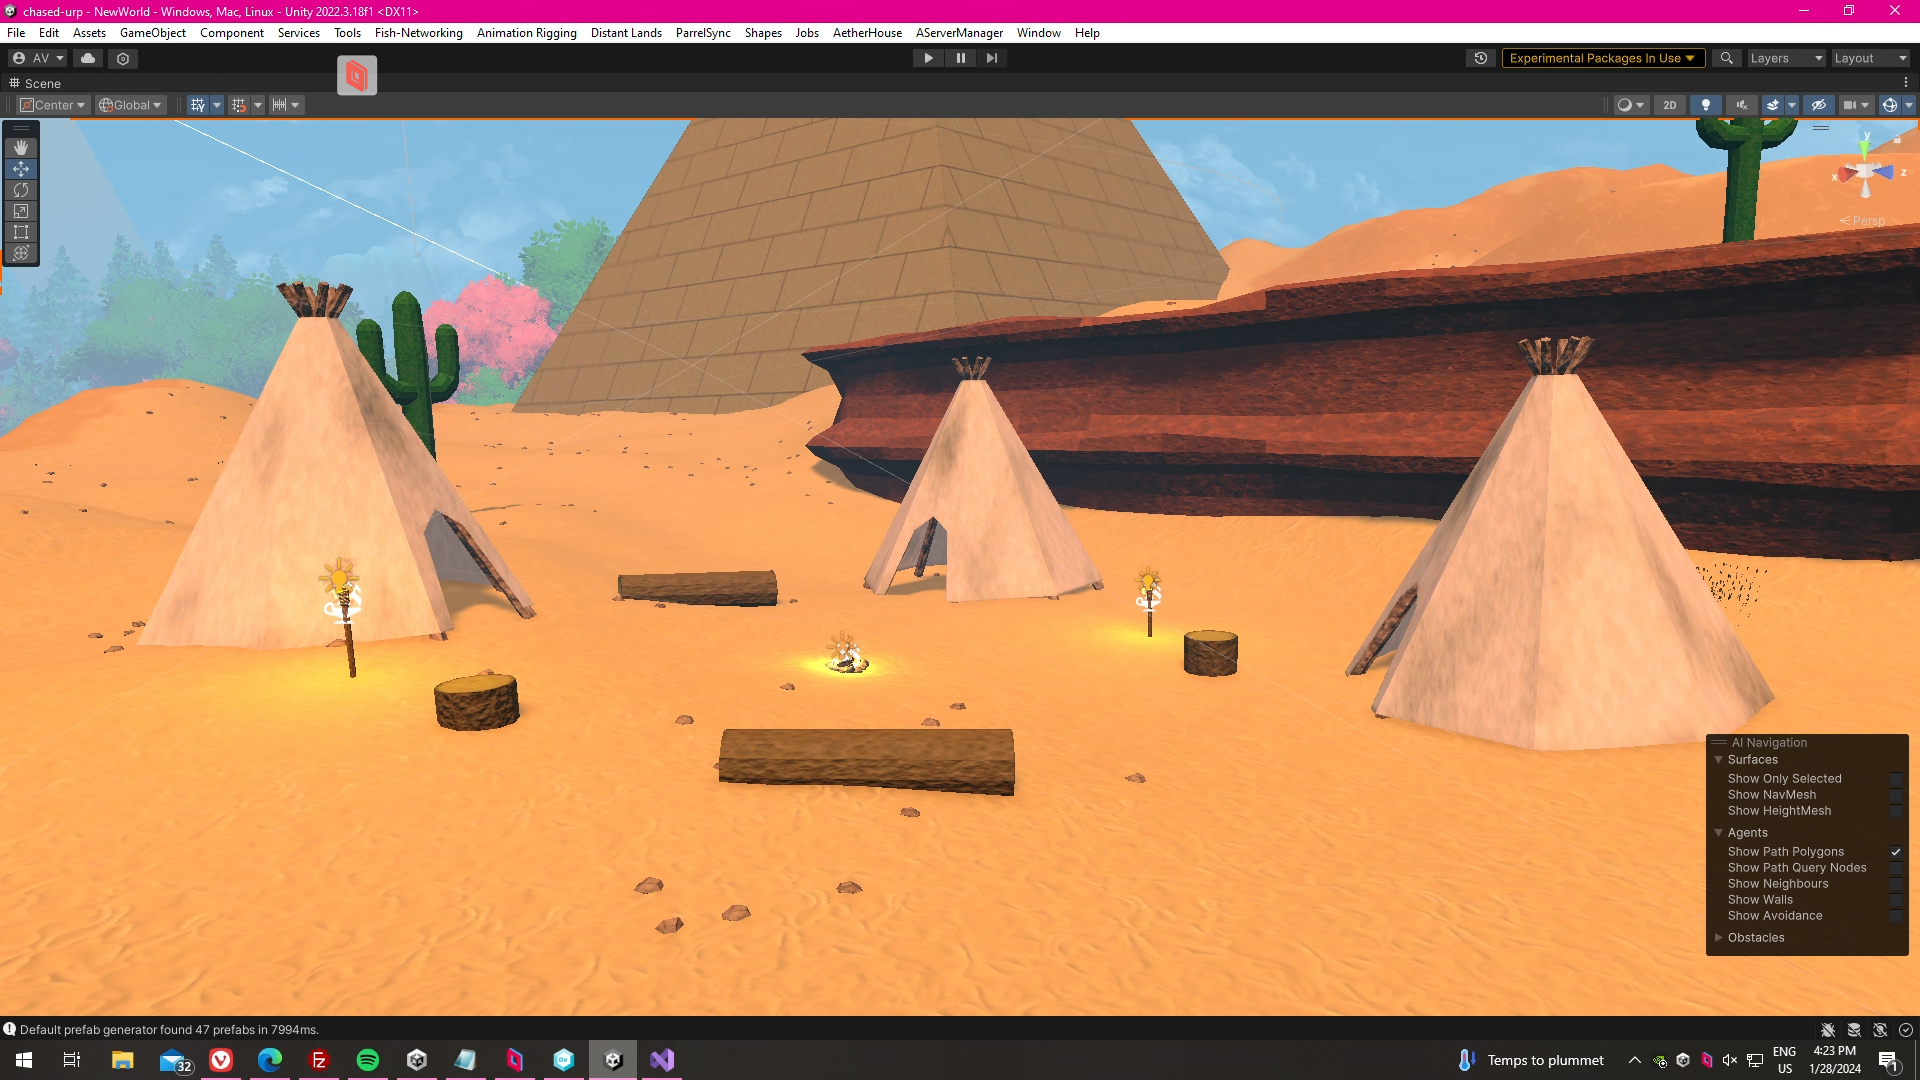Open the Layers dropdown
The height and width of the screenshot is (1080, 1920).
coord(1786,58)
